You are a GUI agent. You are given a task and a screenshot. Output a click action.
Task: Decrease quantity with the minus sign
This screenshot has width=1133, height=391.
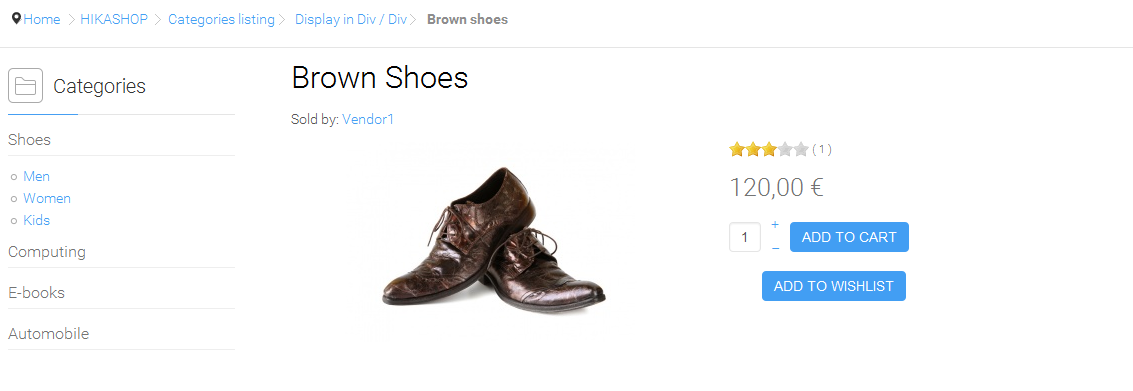tap(775, 249)
